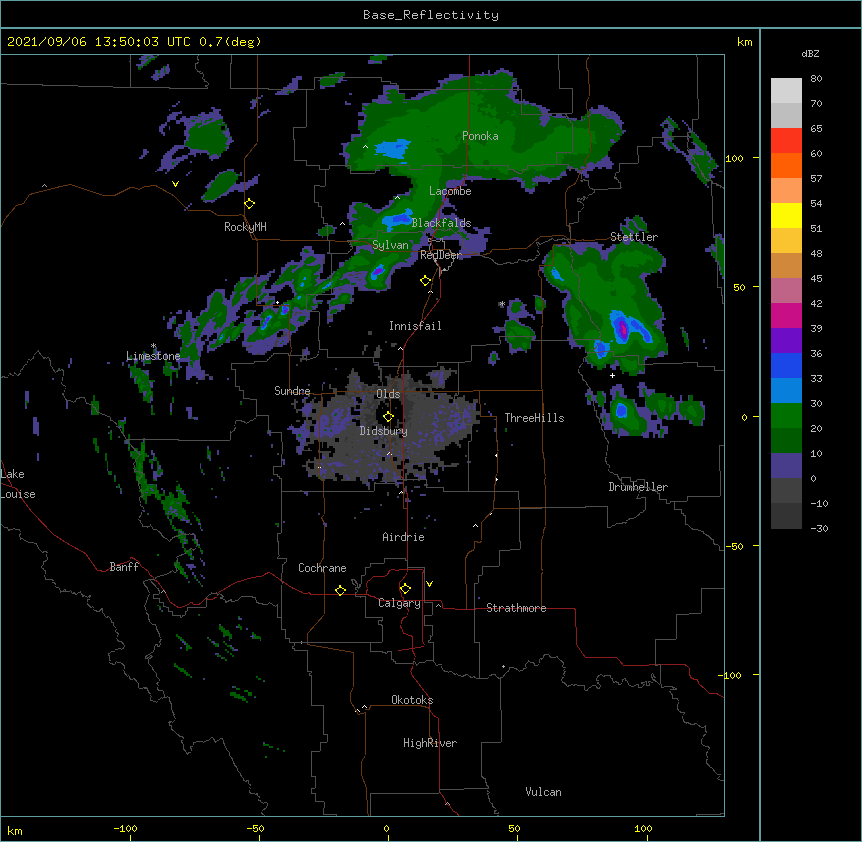Click the white asterisk above Limestone
862x842 pixels.
(x=153, y=346)
